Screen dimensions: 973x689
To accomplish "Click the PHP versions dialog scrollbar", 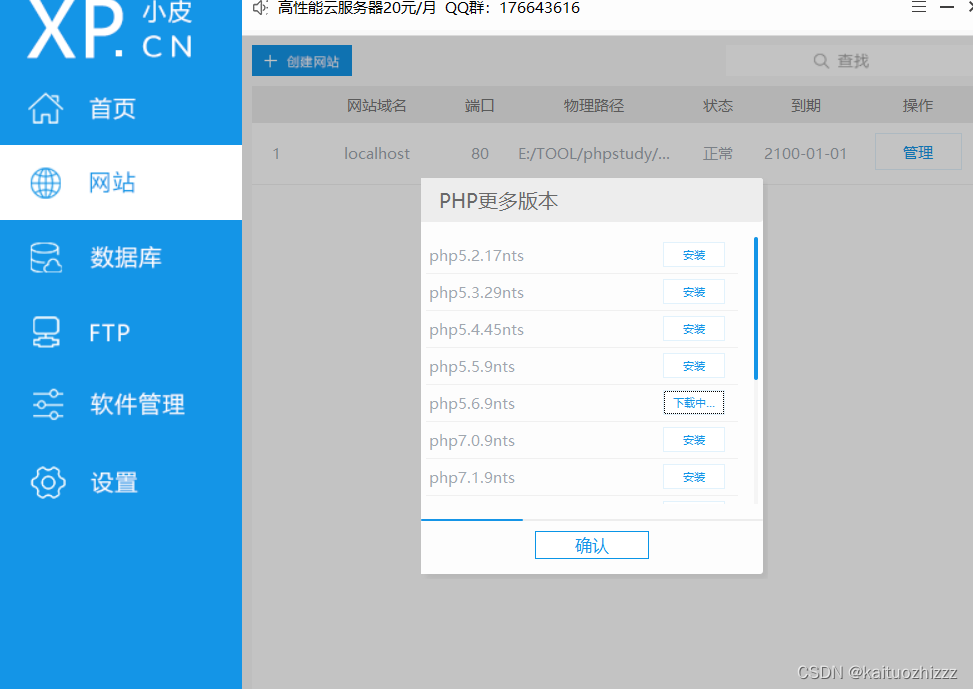I will (756, 300).
